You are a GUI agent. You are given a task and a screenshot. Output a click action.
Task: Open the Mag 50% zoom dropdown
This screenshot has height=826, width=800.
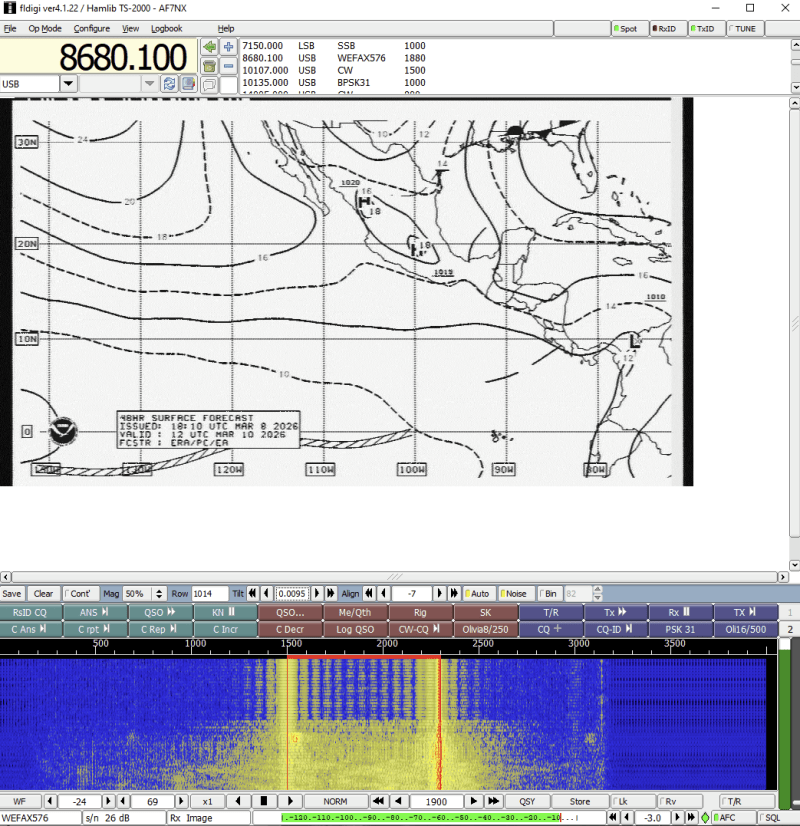[x=159, y=594]
